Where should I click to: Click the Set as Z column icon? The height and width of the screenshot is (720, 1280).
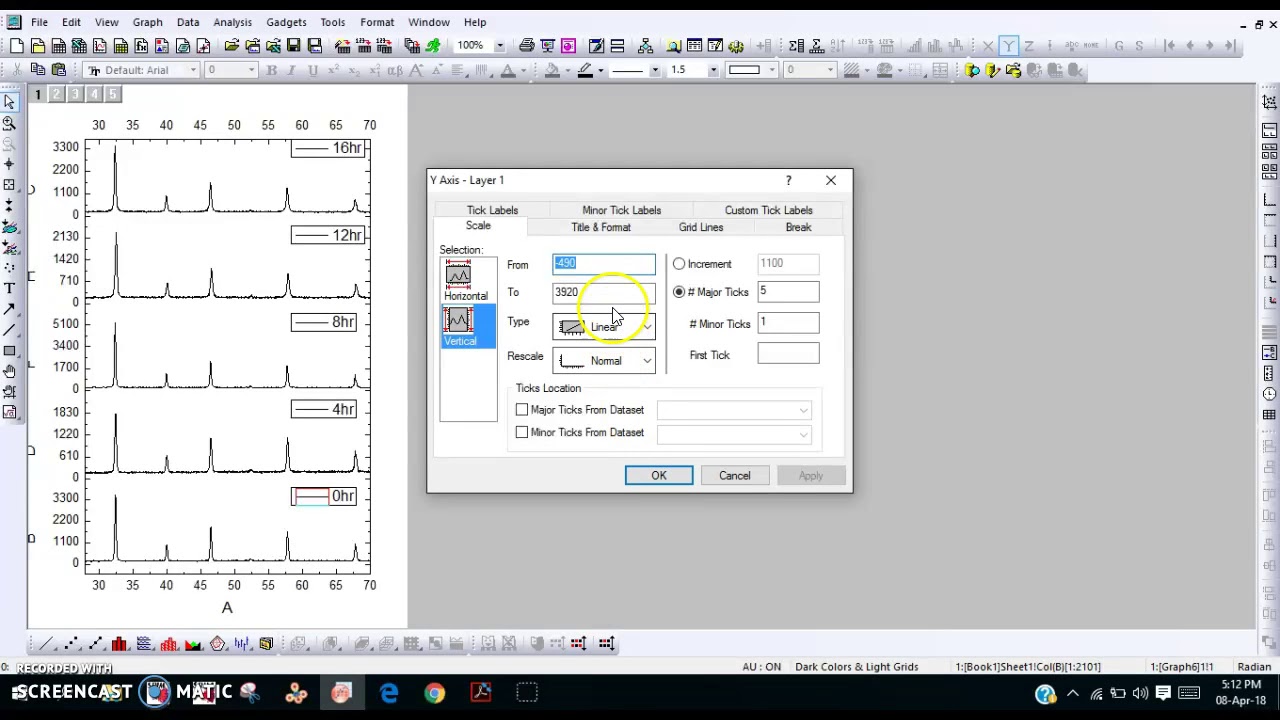pyautogui.click(x=1029, y=45)
